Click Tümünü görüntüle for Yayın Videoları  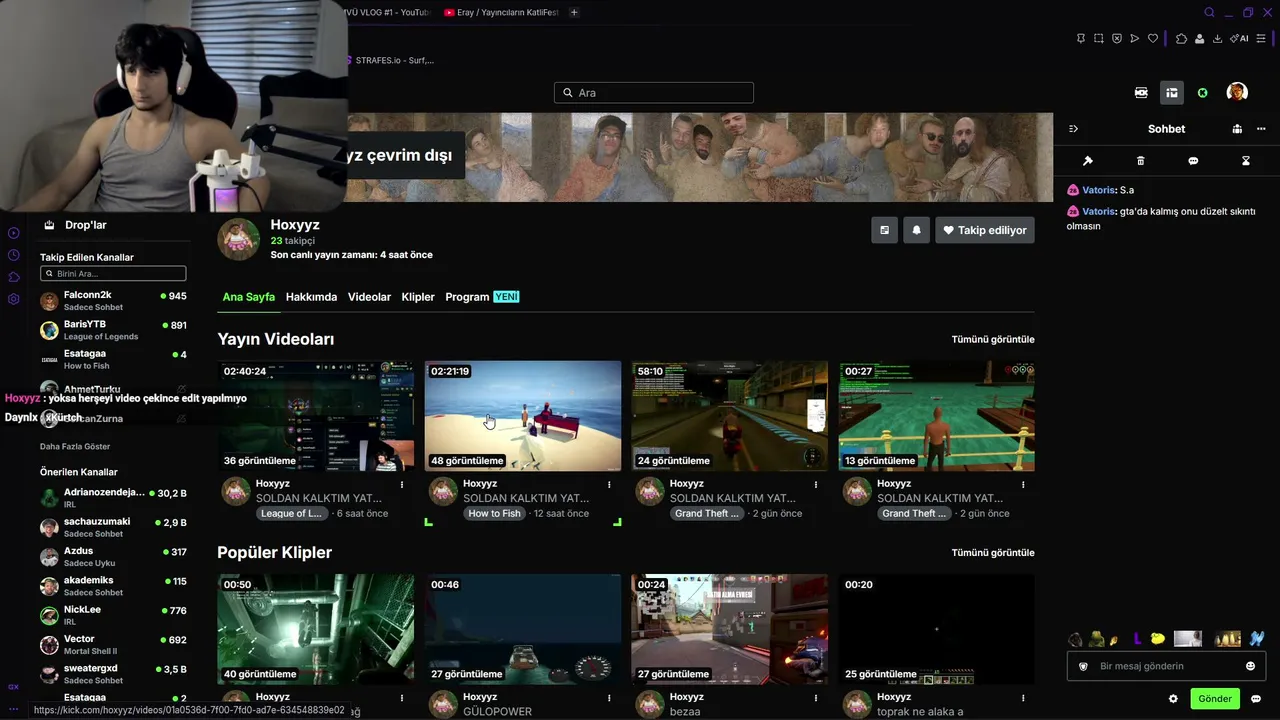click(993, 340)
